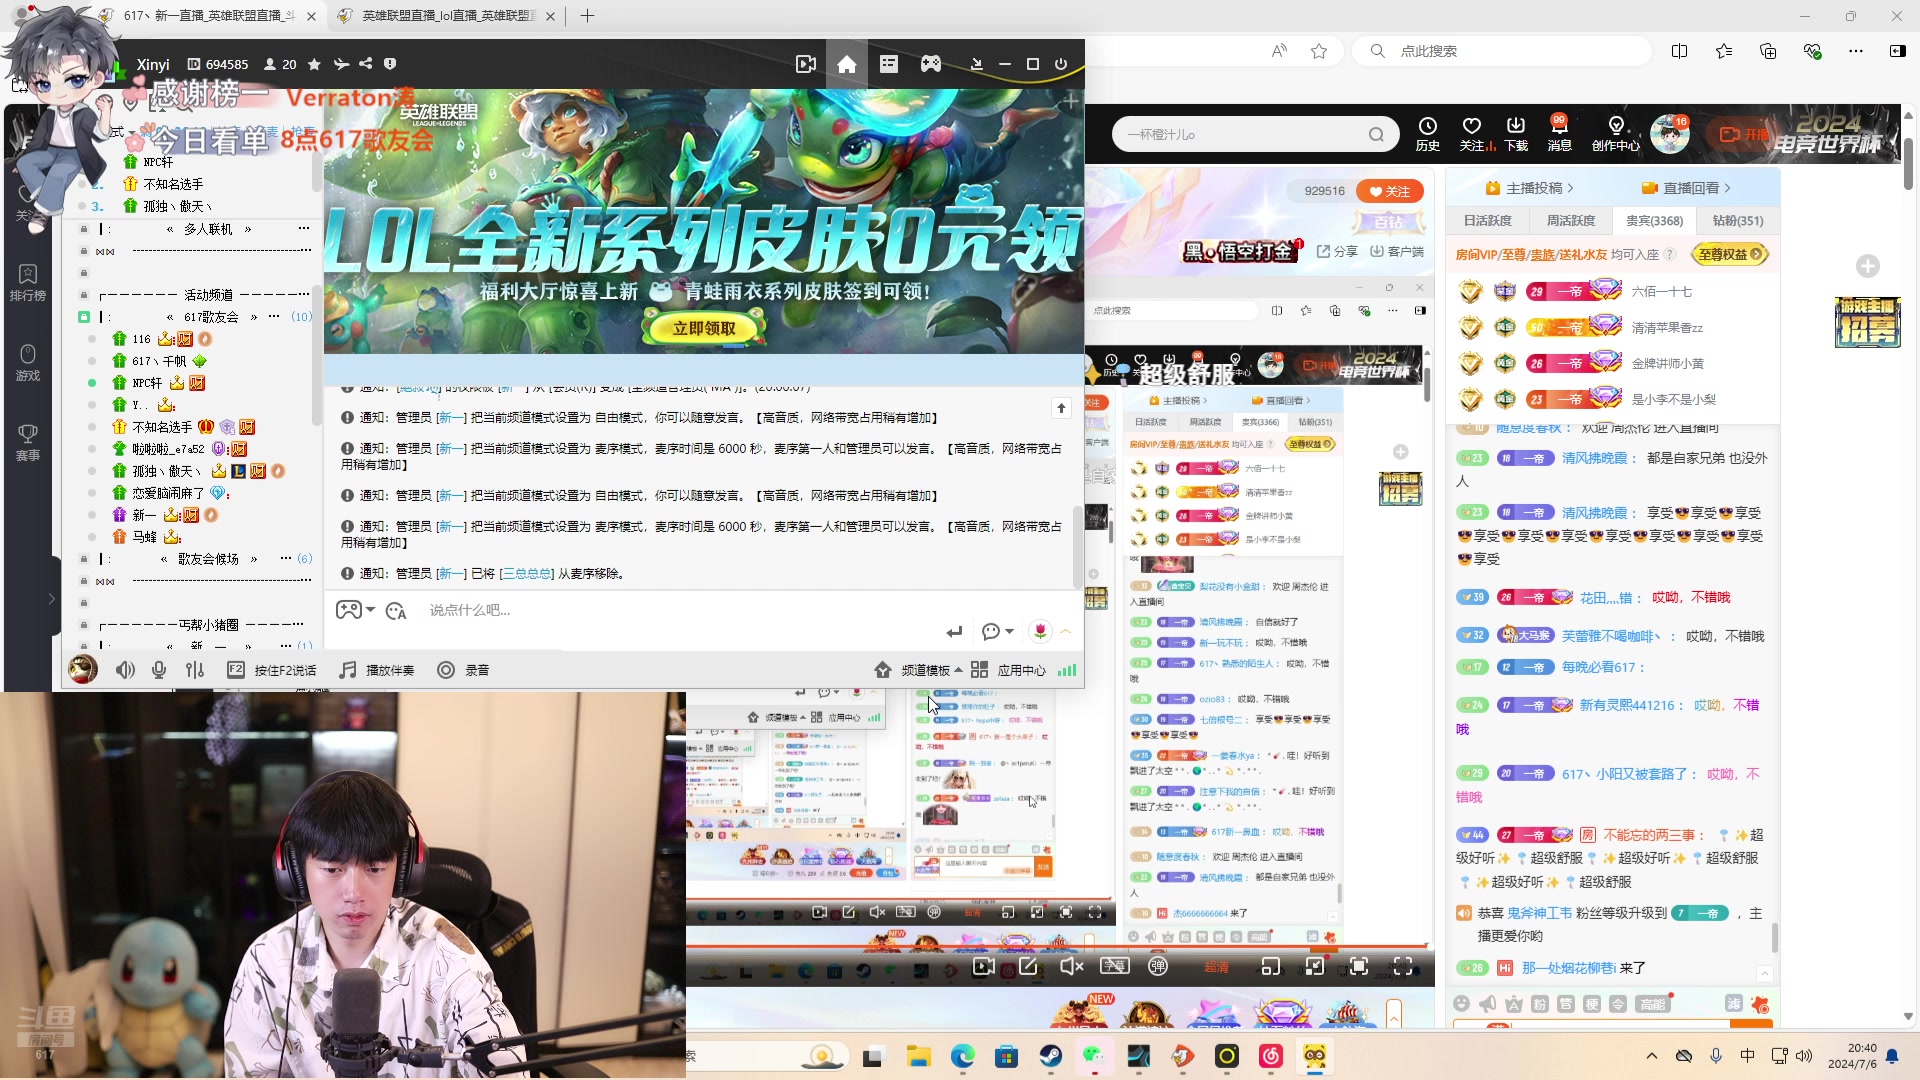Toggle the YY microphone icon
1920x1080 pixels.
[x=159, y=670]
